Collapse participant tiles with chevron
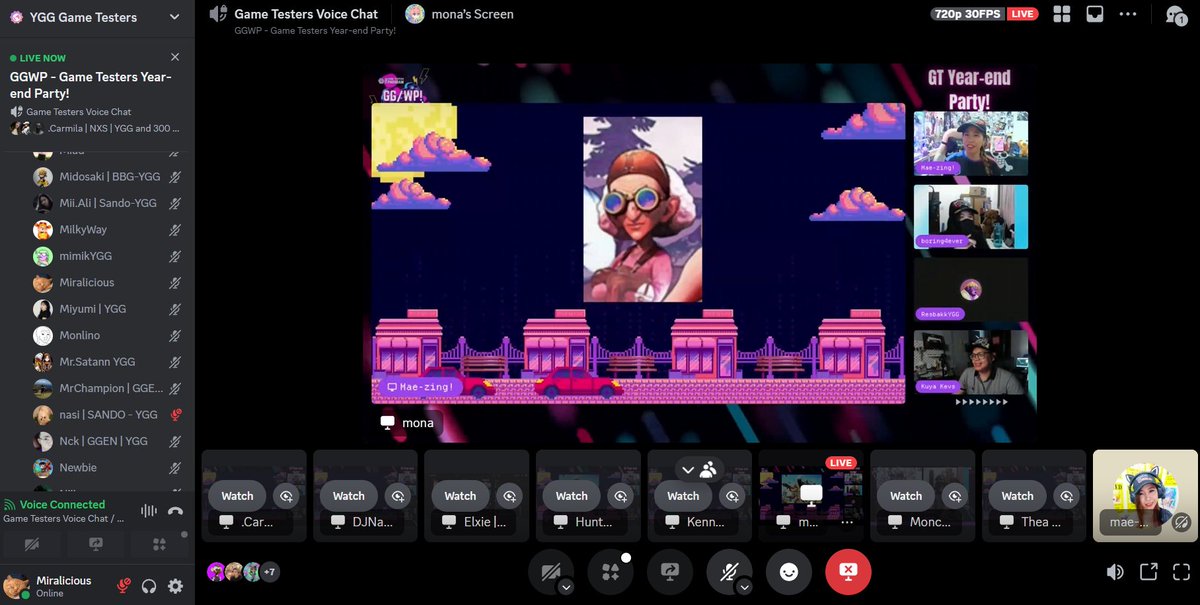Viewport: 1200px width, 605px height. 688,469
